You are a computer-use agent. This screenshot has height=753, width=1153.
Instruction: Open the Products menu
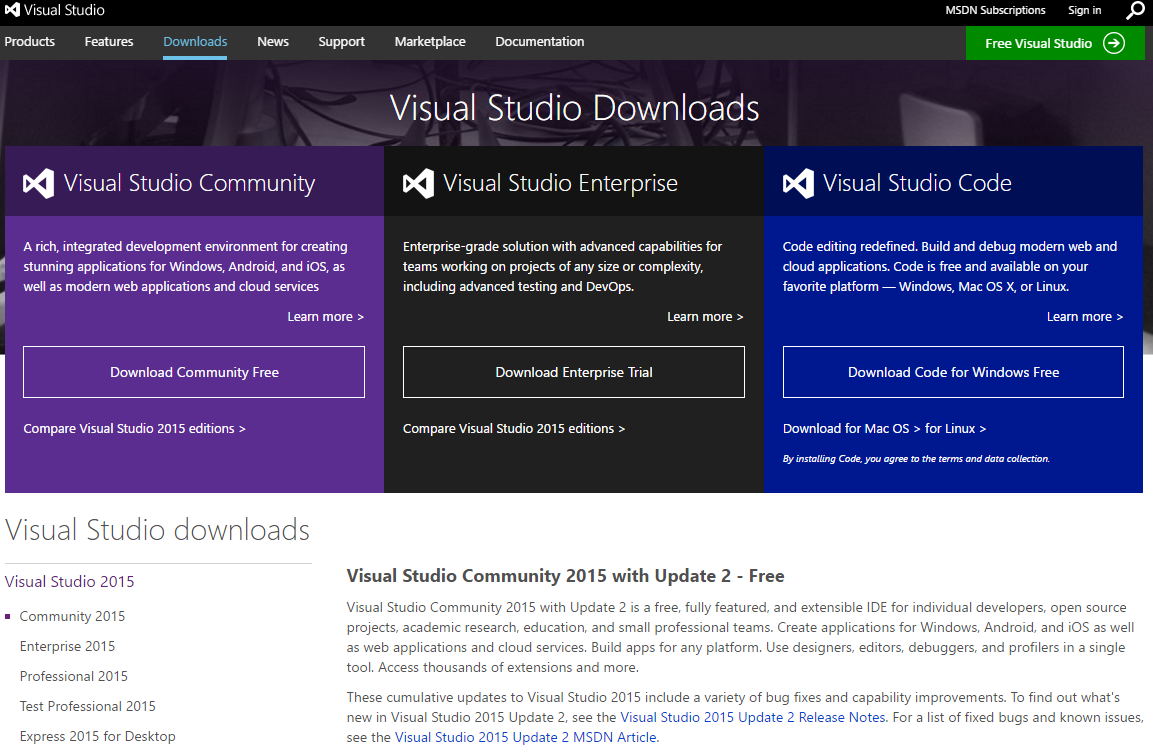[x=29, y=42]
